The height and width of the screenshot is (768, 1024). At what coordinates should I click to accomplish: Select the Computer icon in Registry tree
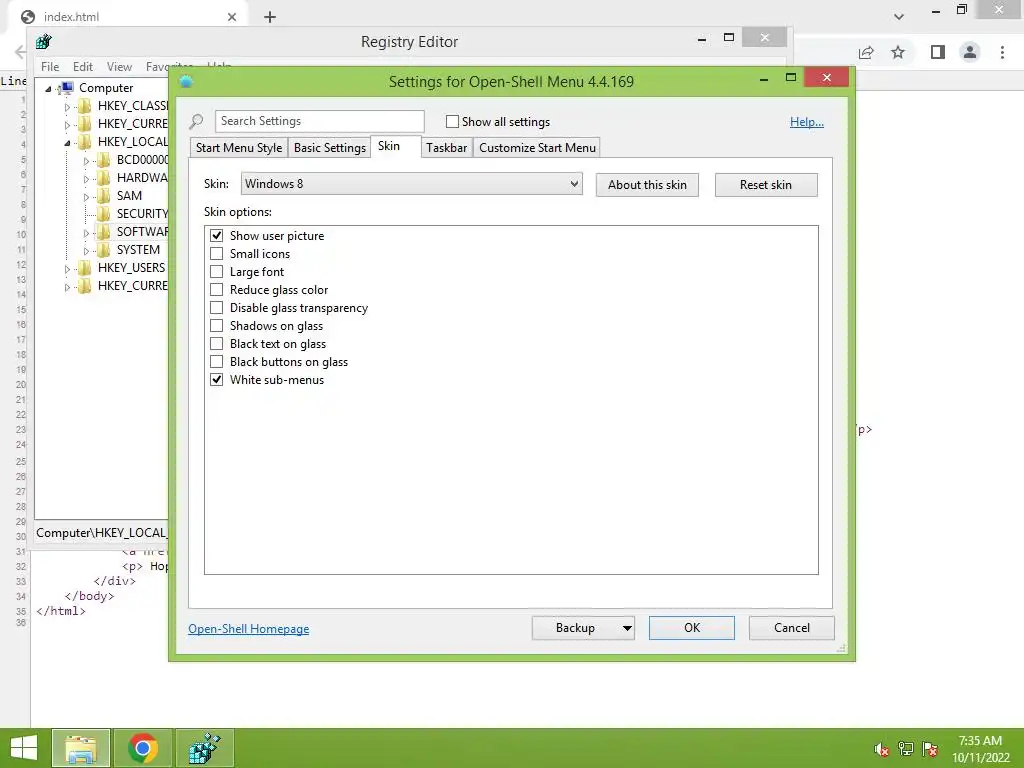(x=65, y=88)
